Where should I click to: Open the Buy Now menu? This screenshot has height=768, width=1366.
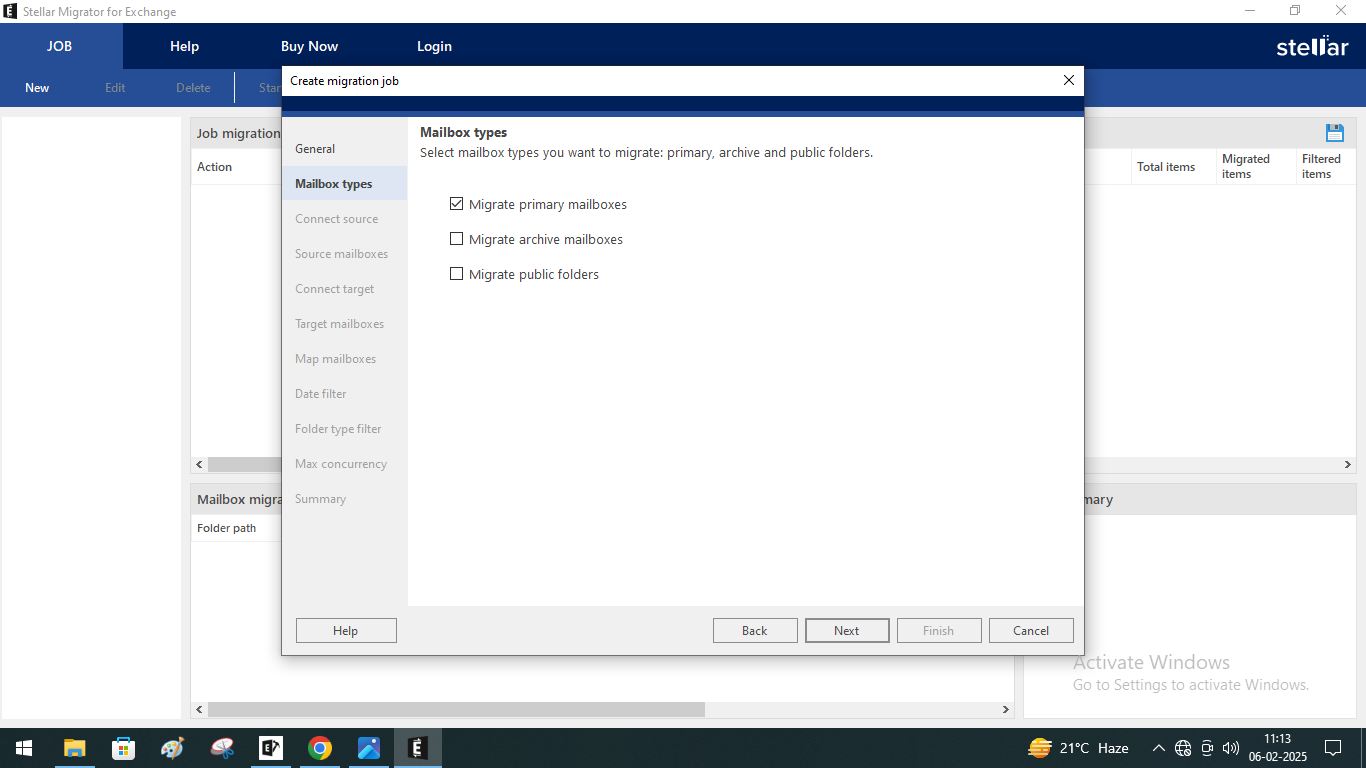(309, 46)
